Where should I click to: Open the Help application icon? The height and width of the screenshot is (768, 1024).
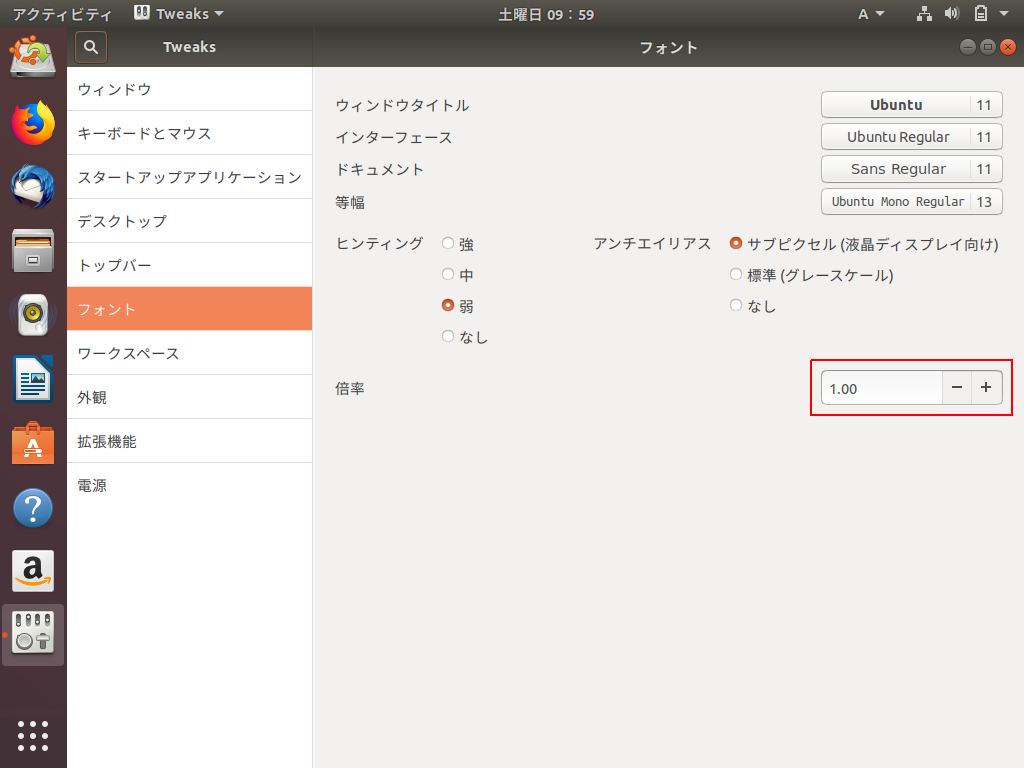click(x=33, y=508)
